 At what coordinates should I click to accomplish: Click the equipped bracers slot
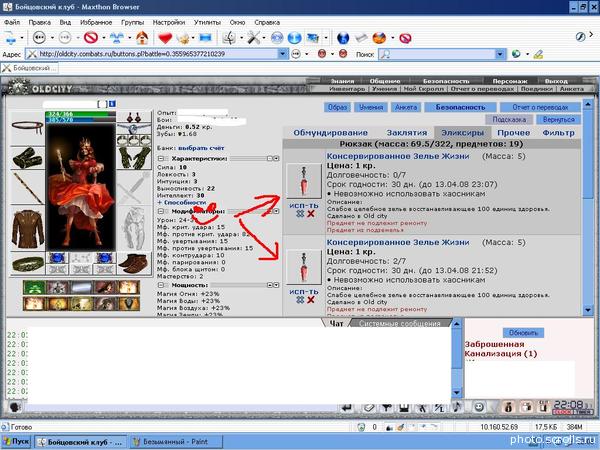tap(28, 158)
